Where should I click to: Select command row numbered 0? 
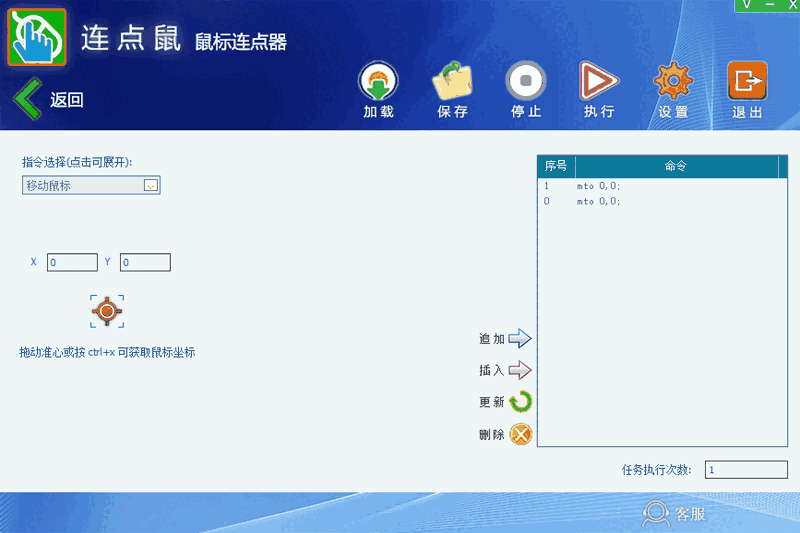(662, 201)
